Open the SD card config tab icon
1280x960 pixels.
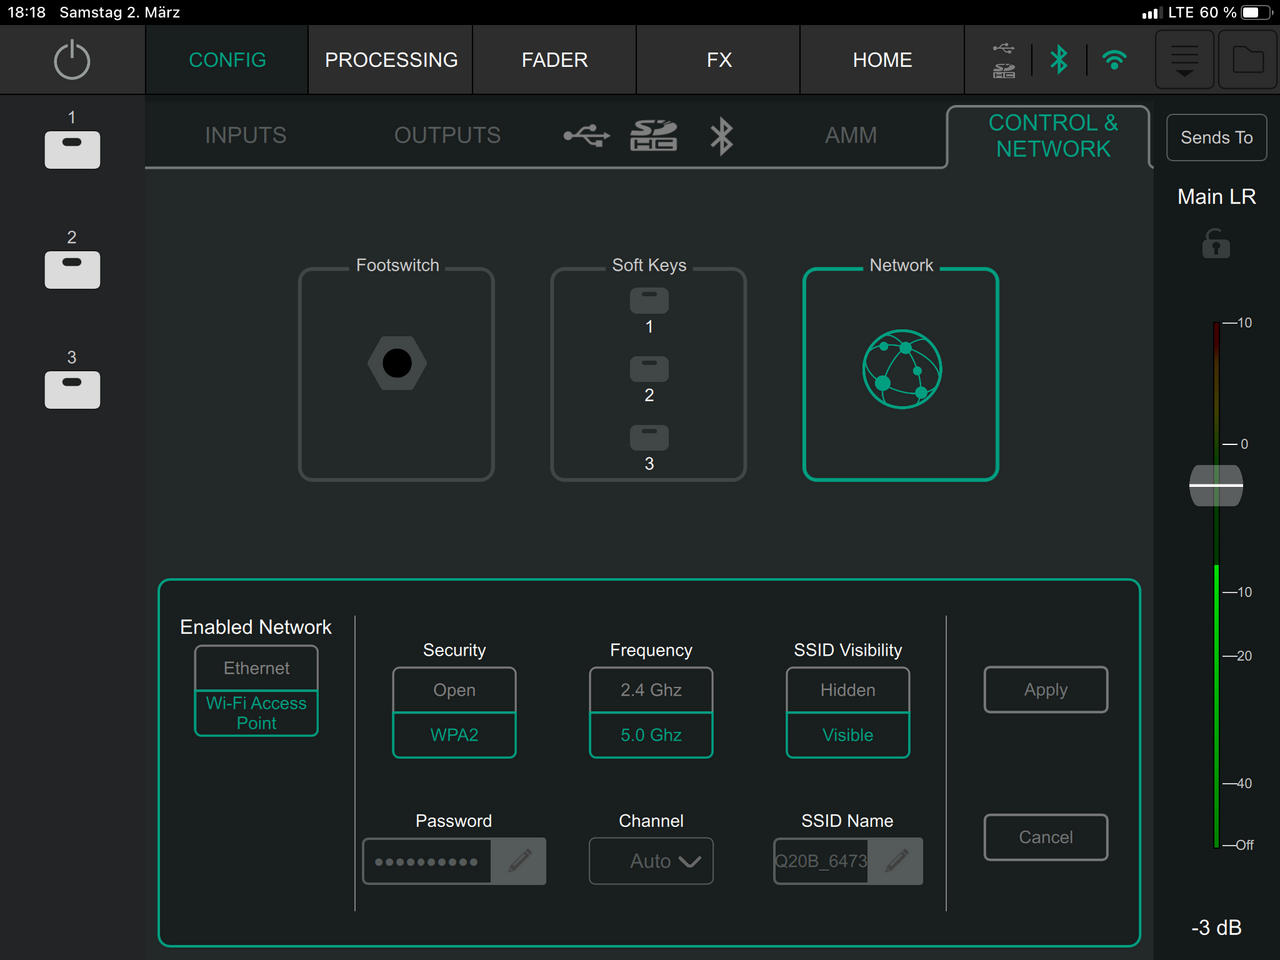click(653, 135)
